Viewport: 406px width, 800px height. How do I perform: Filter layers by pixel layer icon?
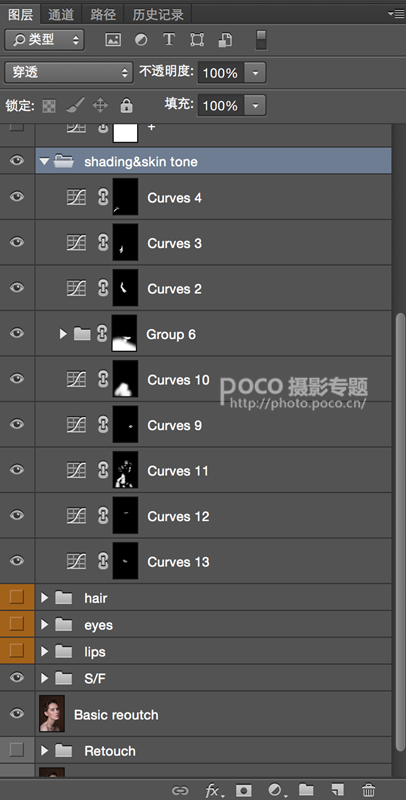[113, 40]
